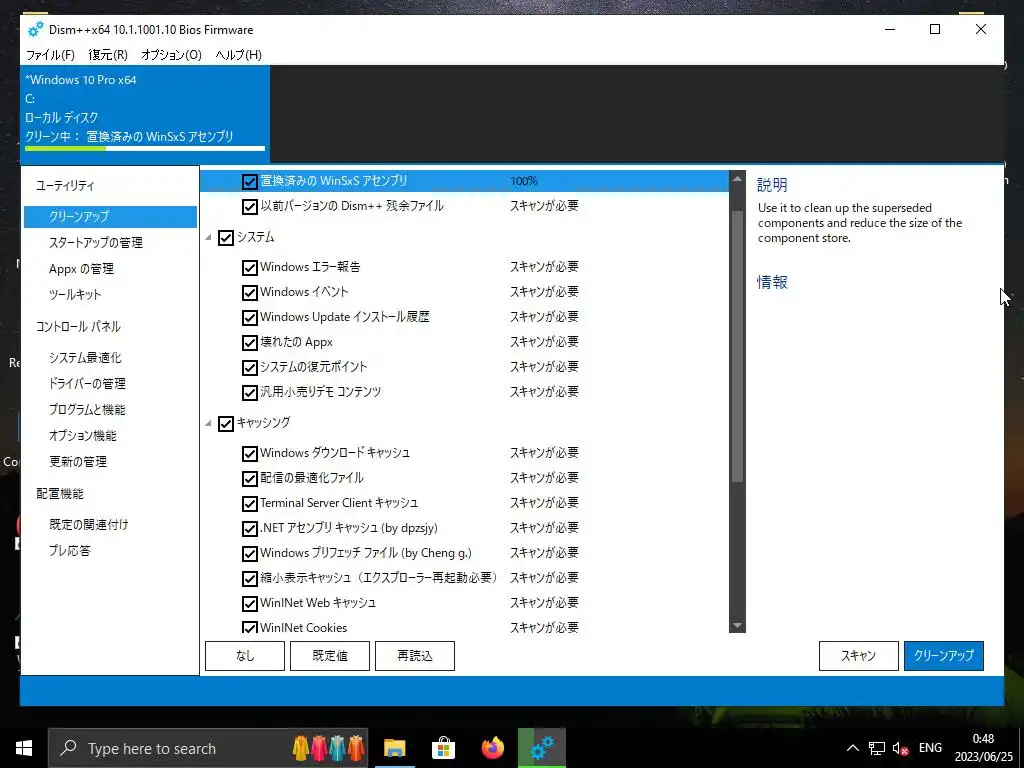The width and height of the screenshot is (1024, 768).
Task: Toggle 汎用小売りデモ コンテンツ checkbox
Action: pos(249,392)
